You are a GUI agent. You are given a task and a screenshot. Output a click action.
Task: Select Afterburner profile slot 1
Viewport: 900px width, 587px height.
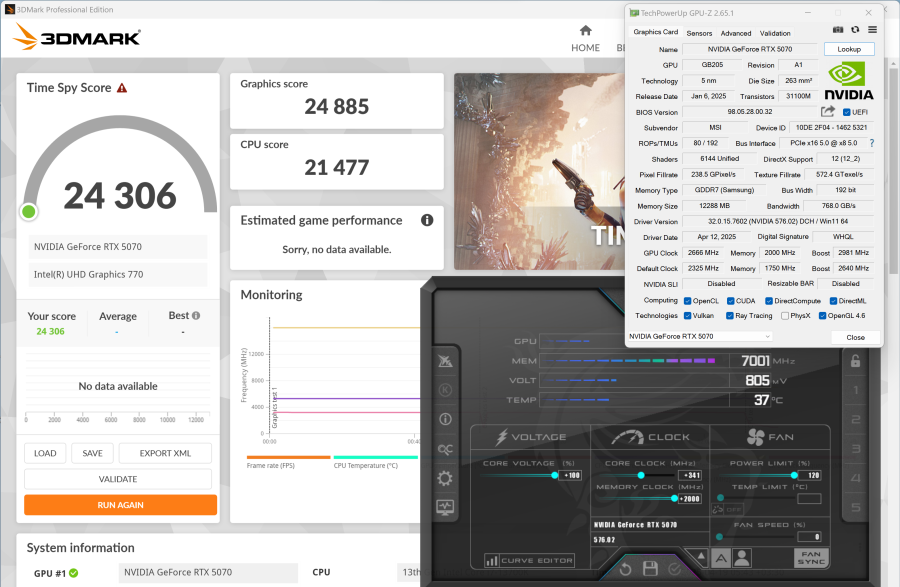coord(856,390)
